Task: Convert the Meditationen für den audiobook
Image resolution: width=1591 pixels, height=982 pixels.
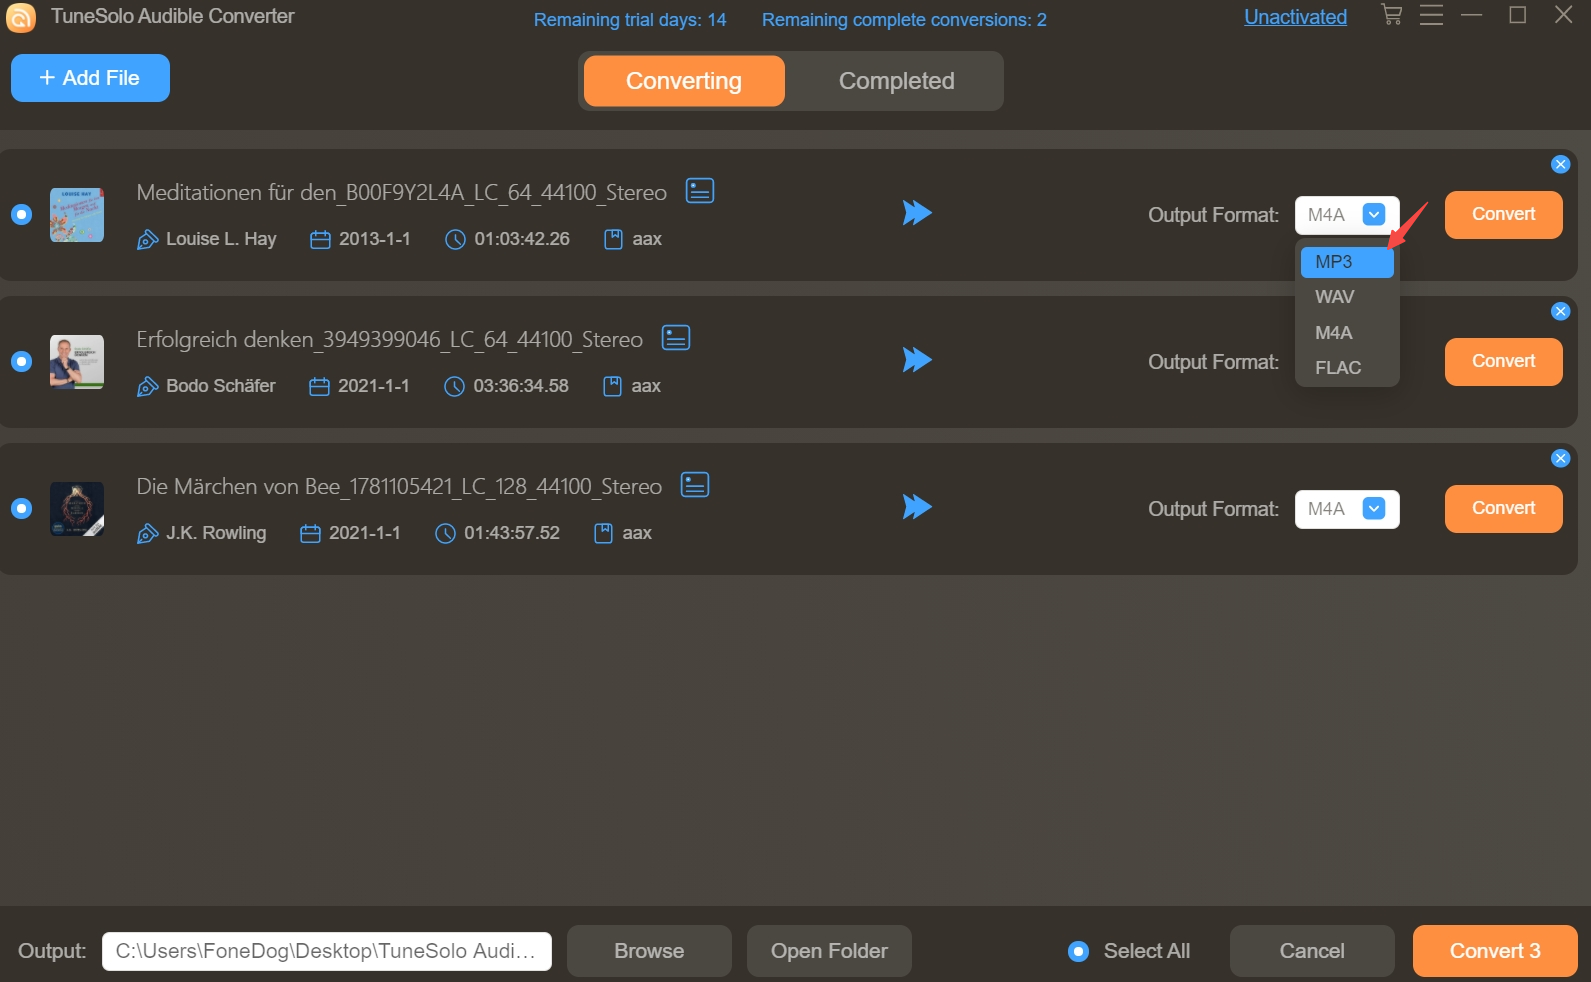Action: (x=1503, y=214)
